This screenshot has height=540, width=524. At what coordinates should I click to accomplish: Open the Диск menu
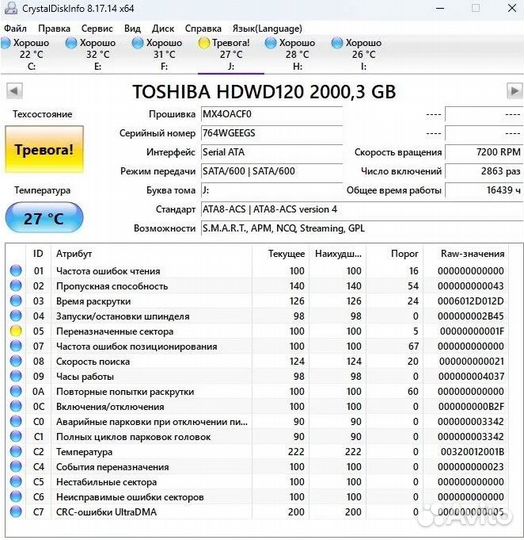(163, 28)
